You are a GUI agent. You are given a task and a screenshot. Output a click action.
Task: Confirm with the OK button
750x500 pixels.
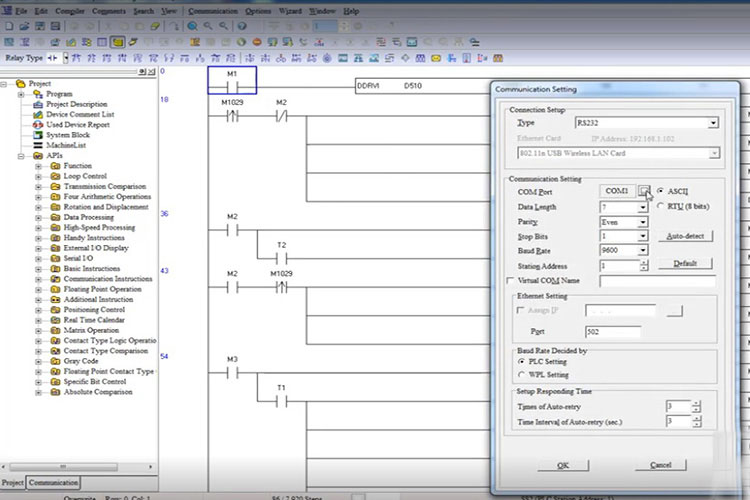(563, 465)
